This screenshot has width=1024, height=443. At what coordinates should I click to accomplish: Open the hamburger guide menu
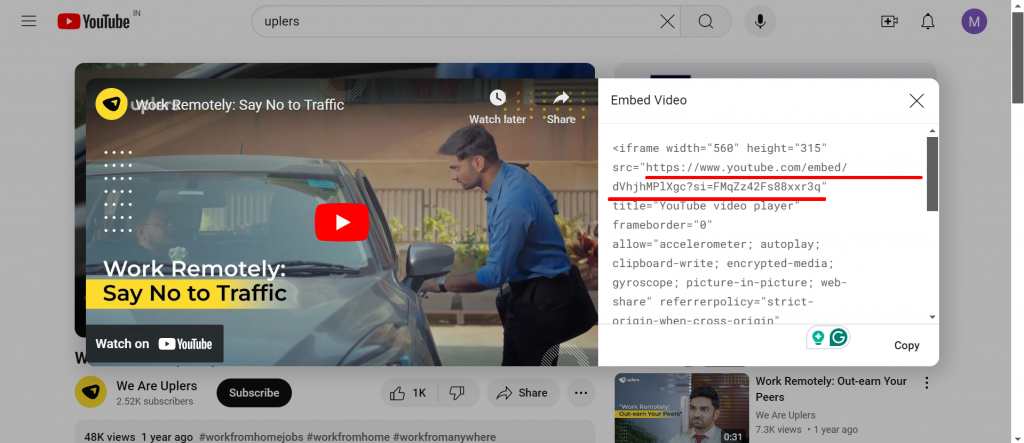pos(28,22)
